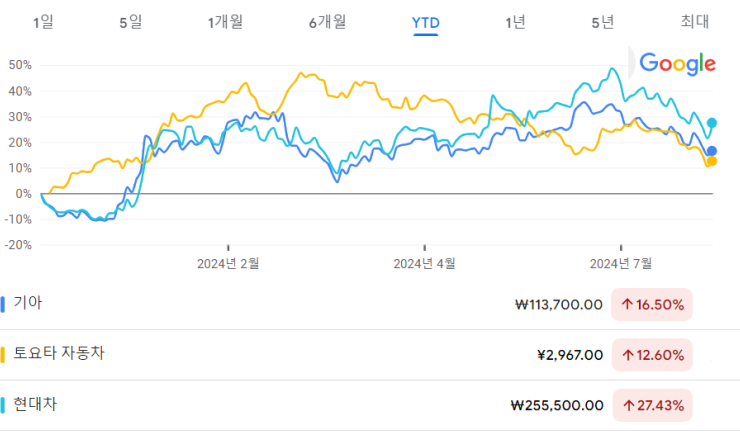
Task: Select the 1일 time range tab
Action: pyautogui.click(x=43, y=22)
